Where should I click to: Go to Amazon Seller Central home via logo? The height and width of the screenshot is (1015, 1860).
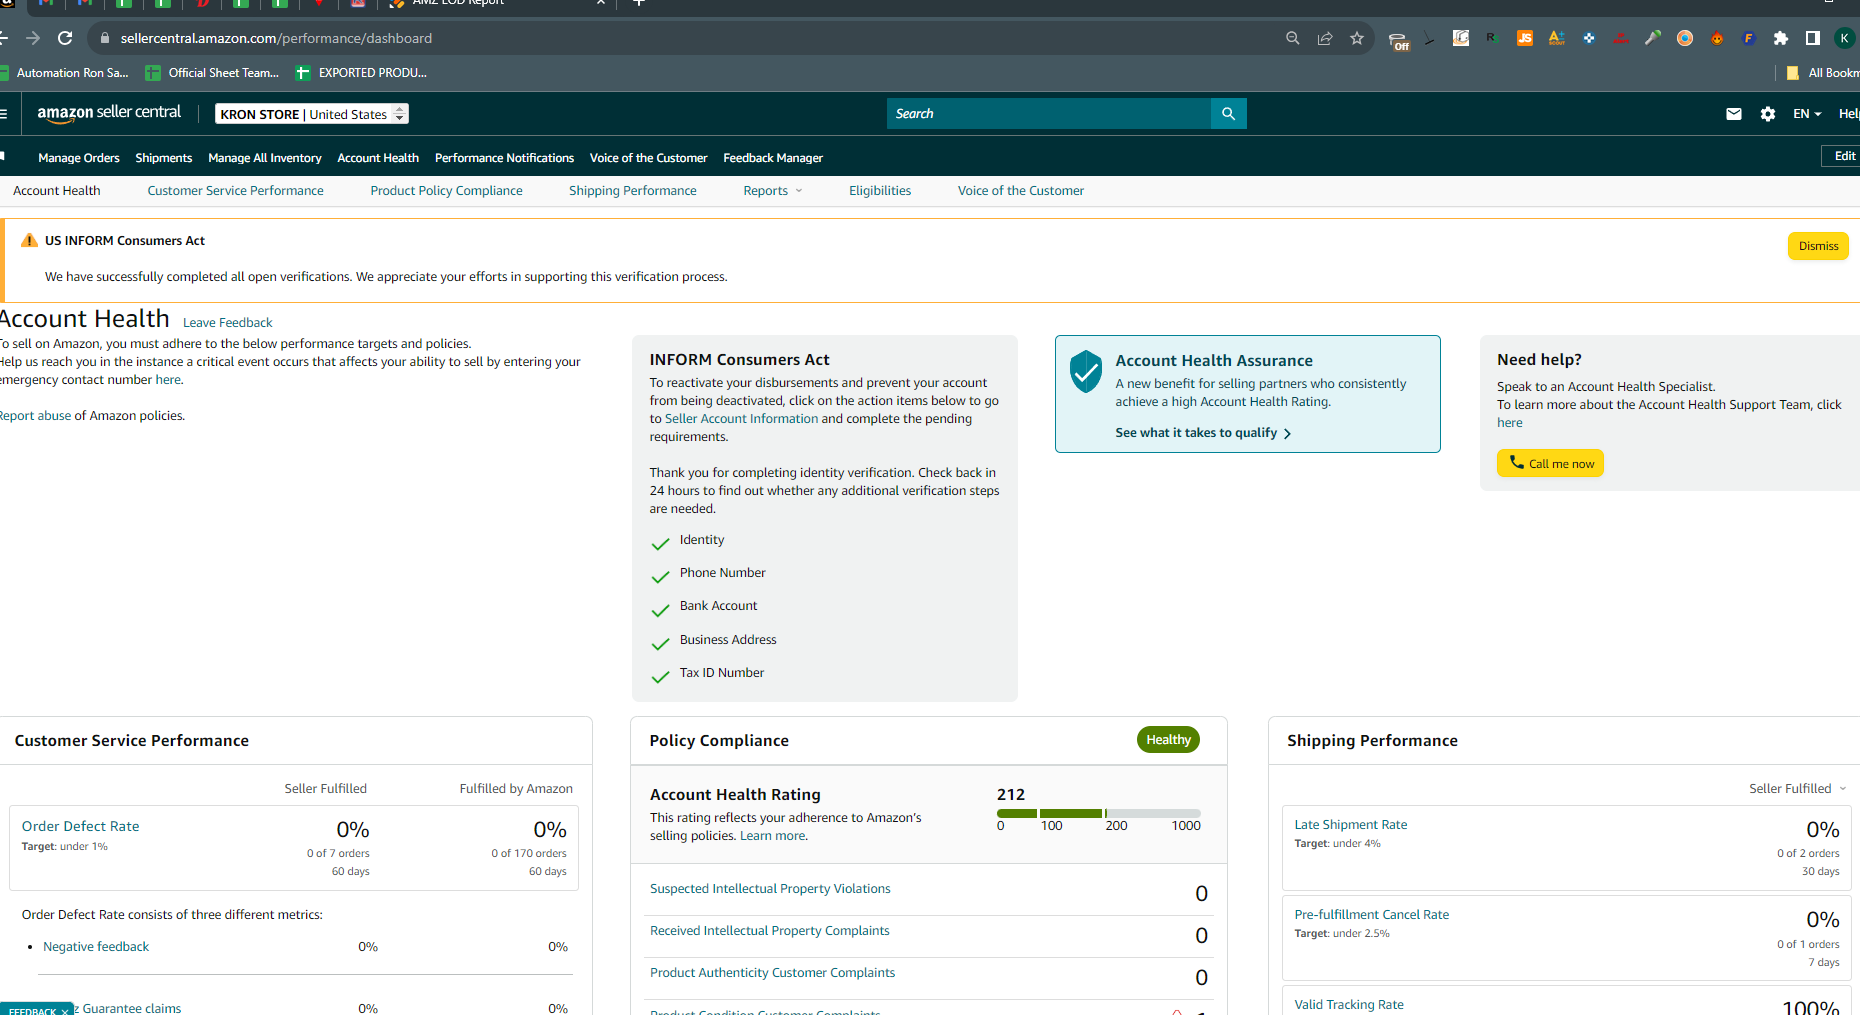coord(109,113)
